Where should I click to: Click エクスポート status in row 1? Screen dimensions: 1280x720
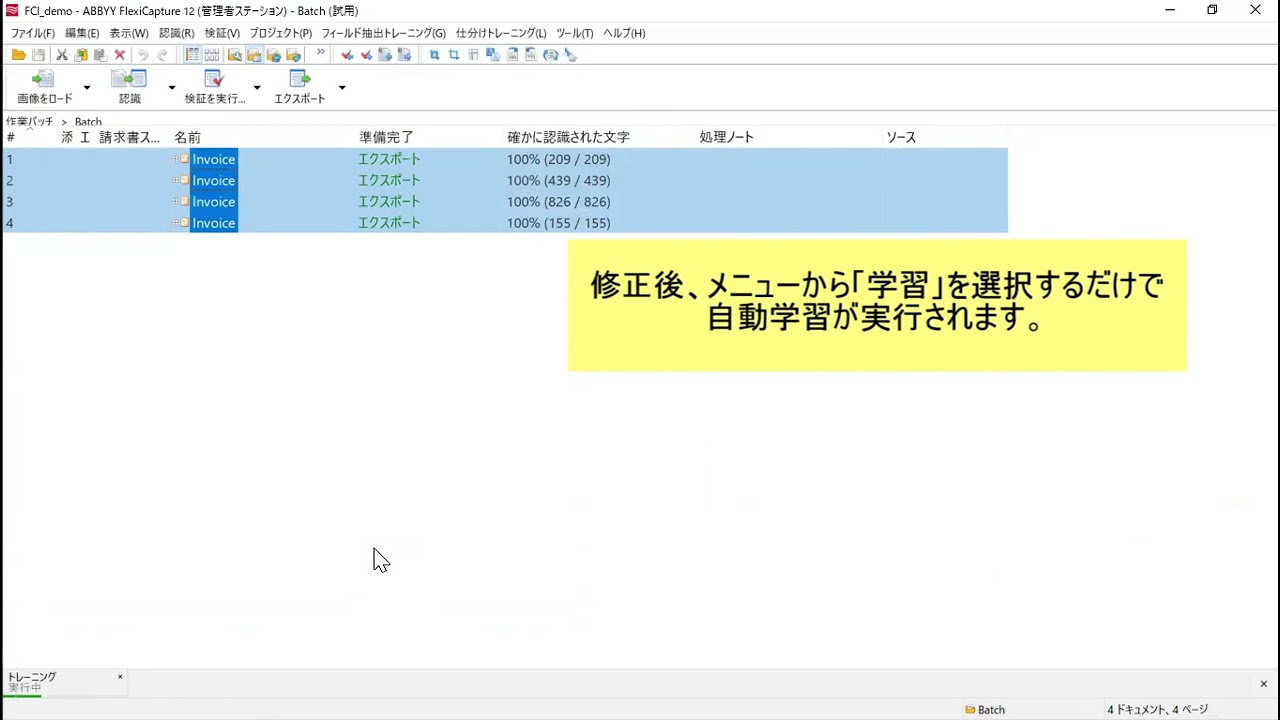pos(389,159)
